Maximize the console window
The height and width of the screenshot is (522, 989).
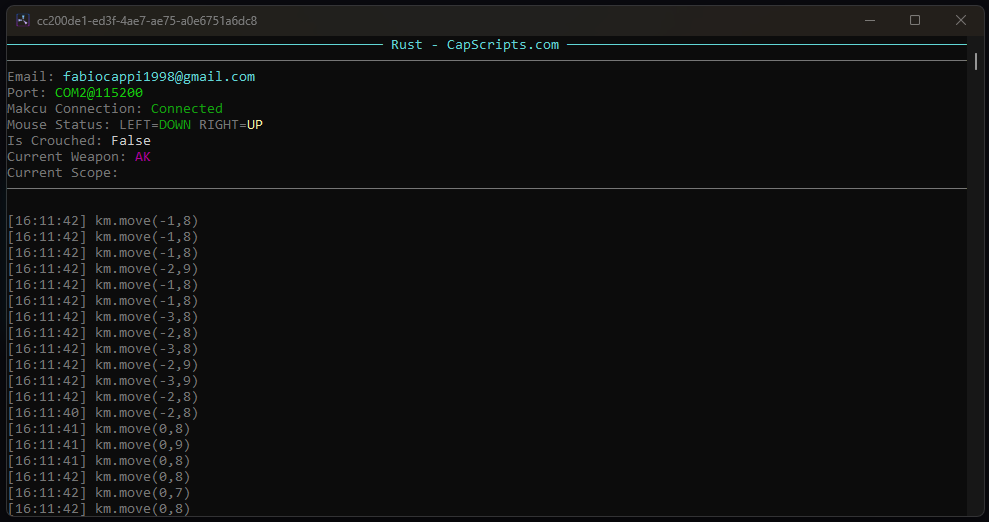[x=914, y=20]
